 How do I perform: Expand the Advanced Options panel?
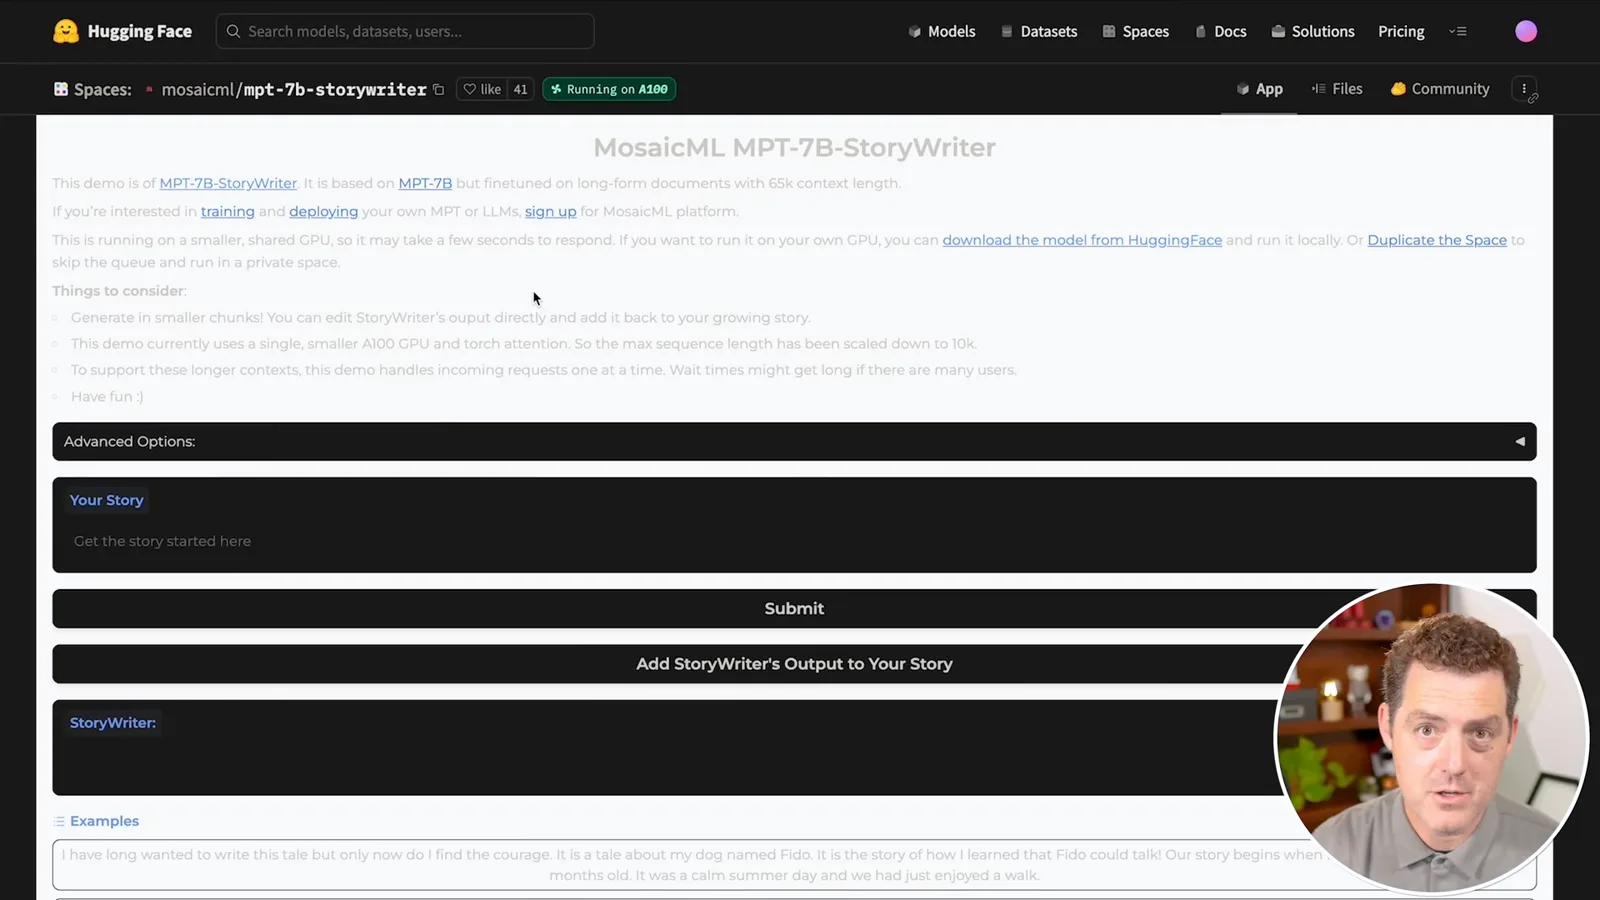pyautogui.click(x=794, y=441)
